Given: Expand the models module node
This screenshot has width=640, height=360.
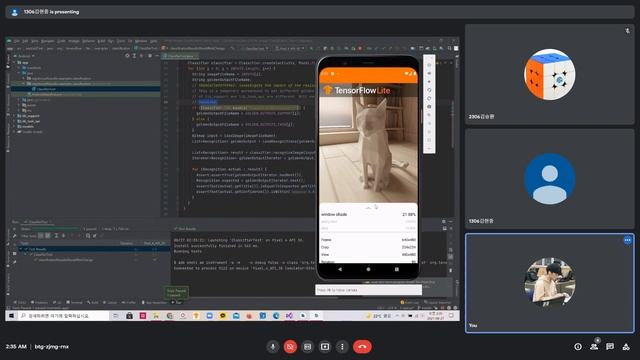Looking at the screenshot, I should click(x=15, y=127).
